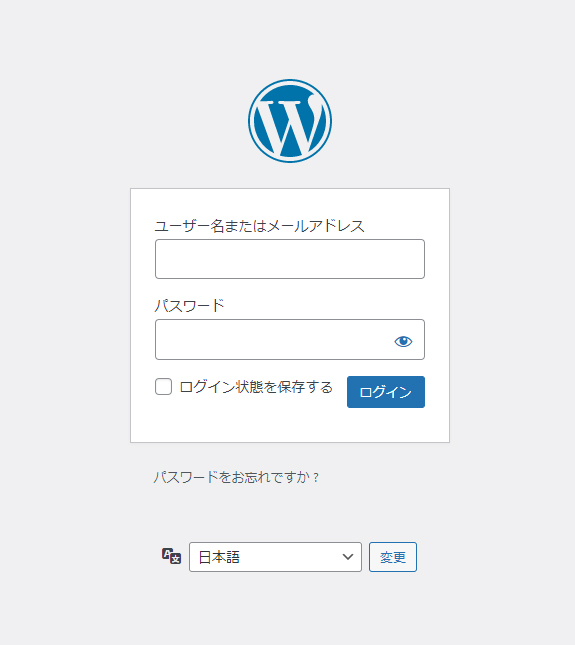Focus the username or email input field
The image size is (575, 645).
[x=290, y=259]
